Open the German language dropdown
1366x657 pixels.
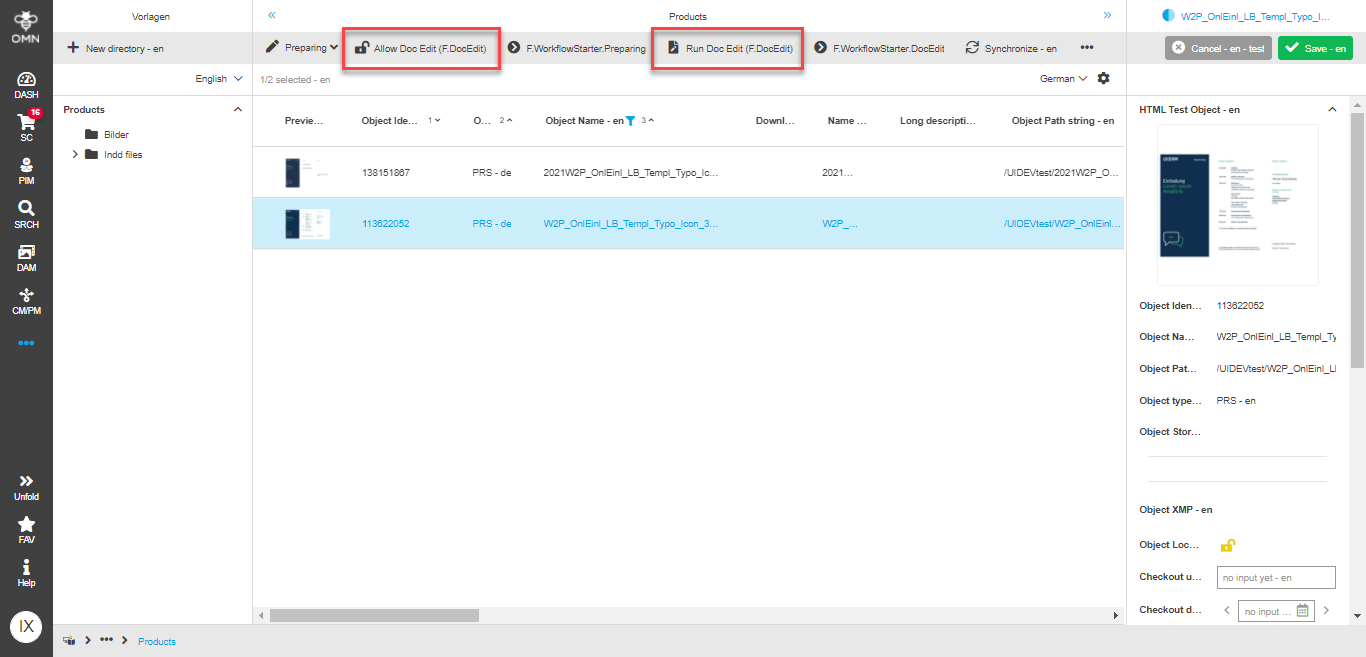[x=1063, y=79]
